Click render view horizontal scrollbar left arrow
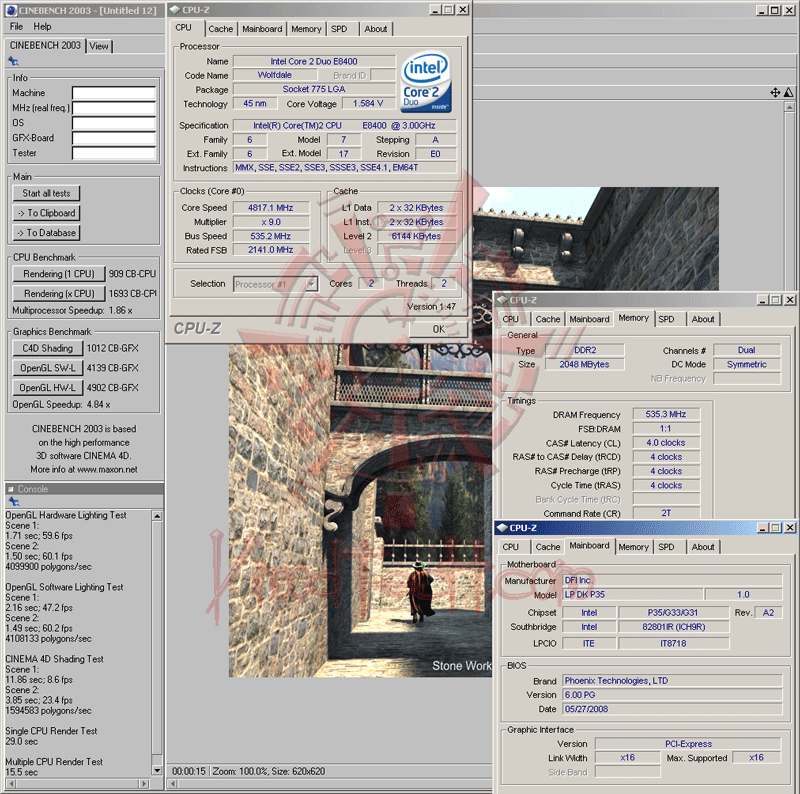This screenshot has height=794, width=800. pyautogui.click(x=173, y=783)
